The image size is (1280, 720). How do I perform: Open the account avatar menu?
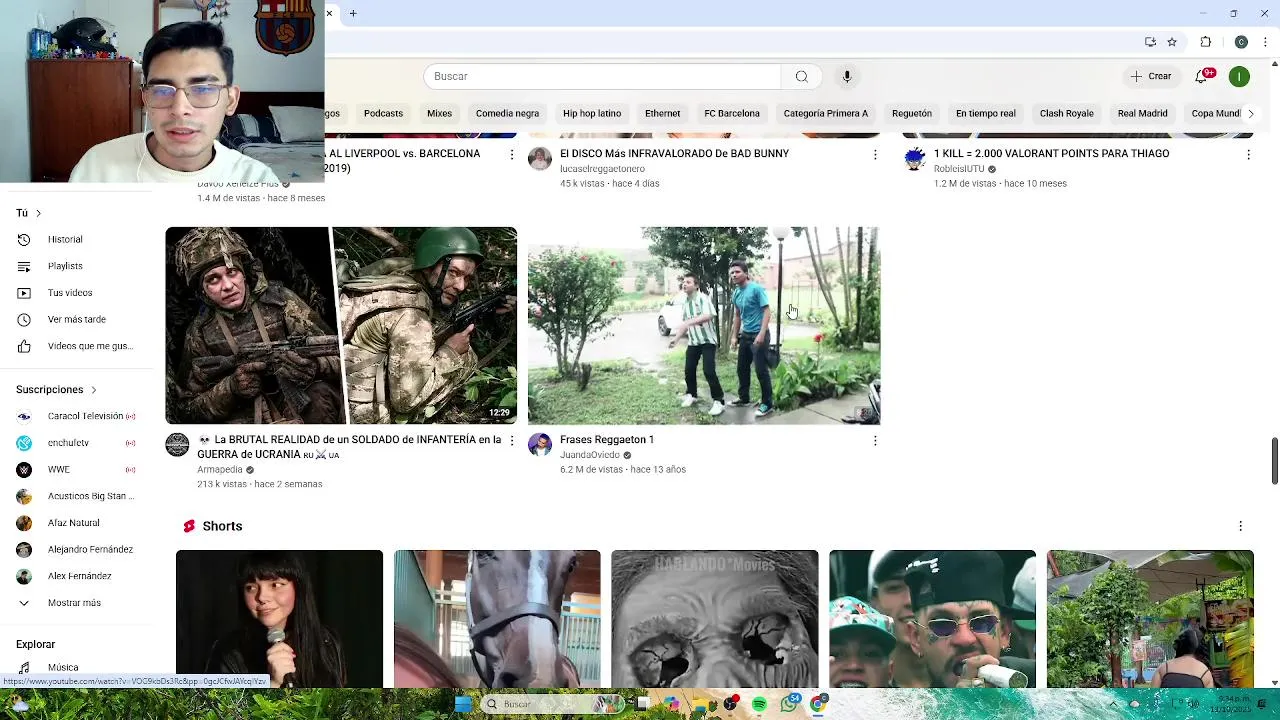tap(1239, 77)
